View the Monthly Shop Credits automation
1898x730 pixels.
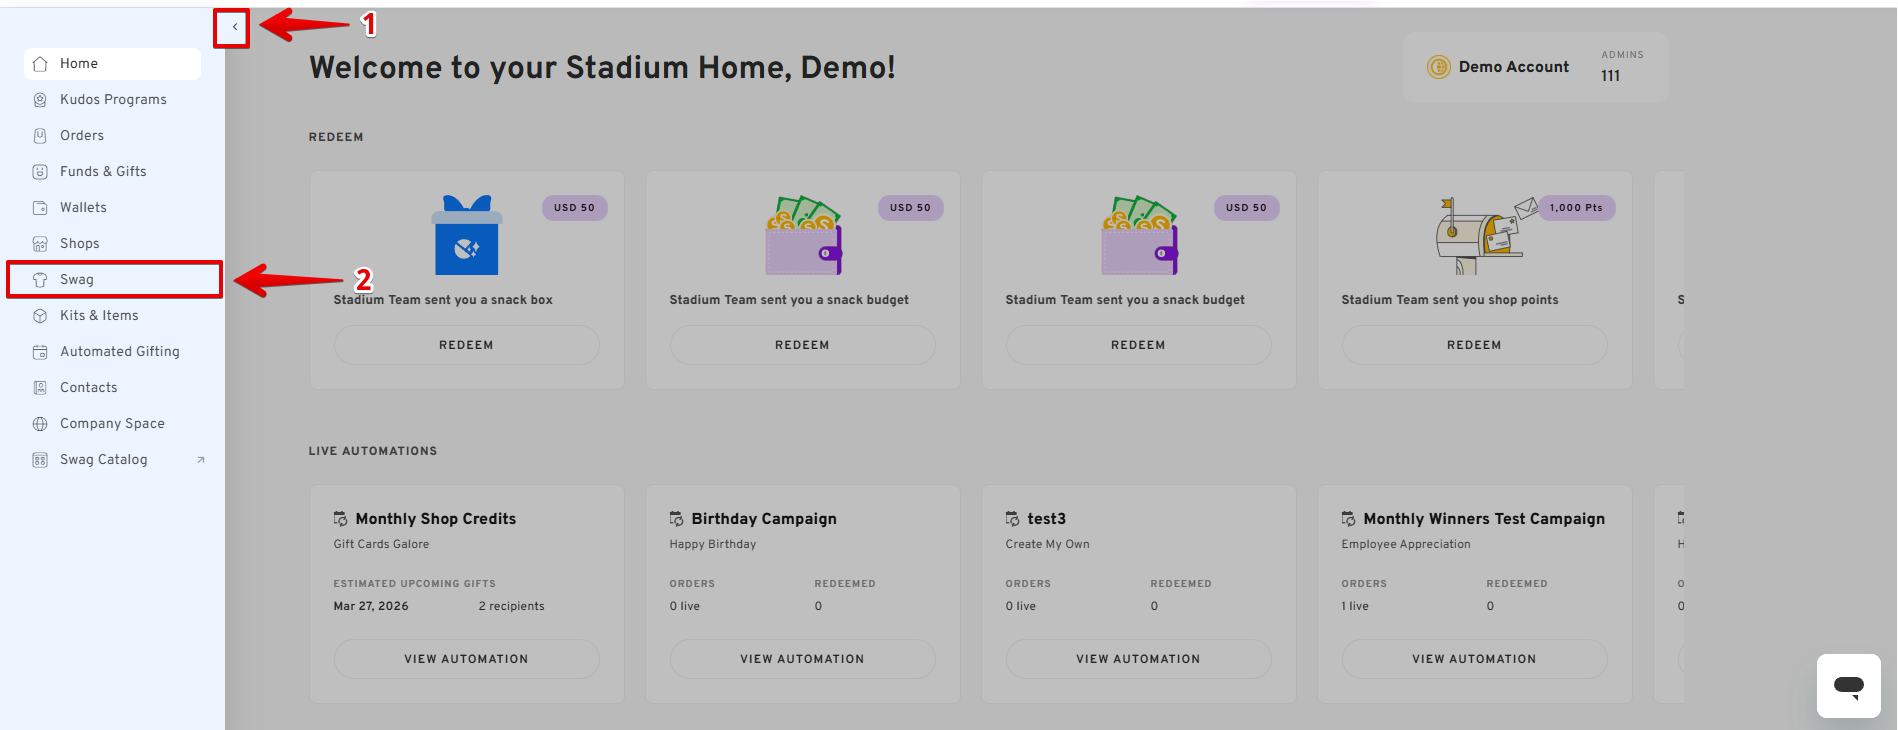466,659
